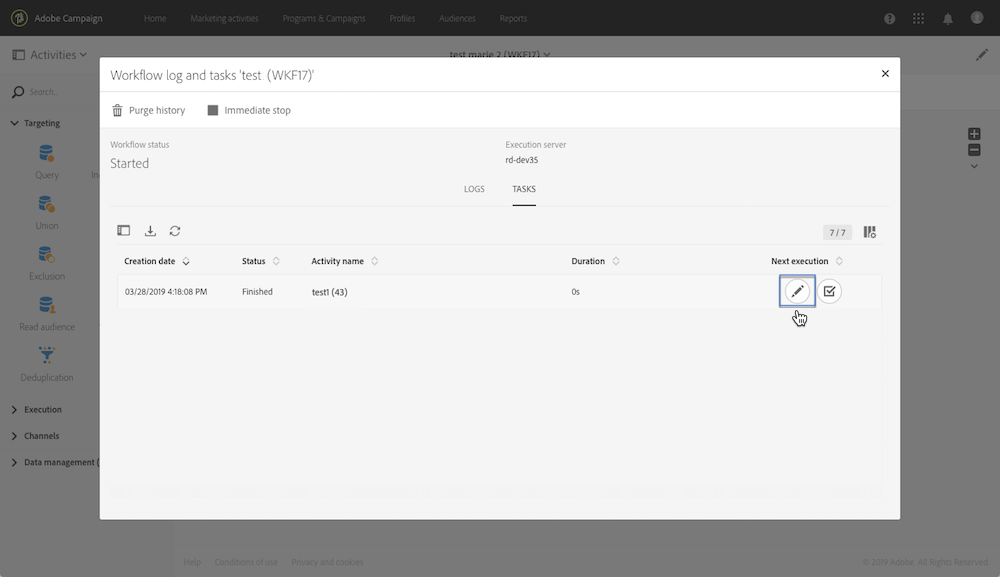
Task: Expand the Data management section
Action: (x=14, y=462)
